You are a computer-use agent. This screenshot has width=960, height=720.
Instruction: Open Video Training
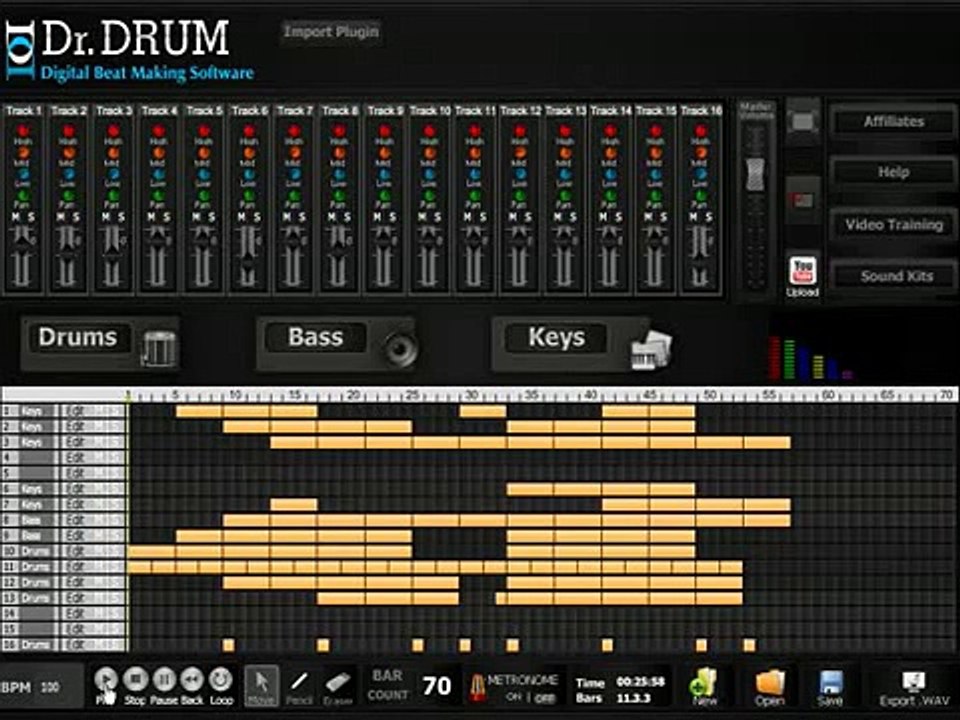[x=893, y=224]
